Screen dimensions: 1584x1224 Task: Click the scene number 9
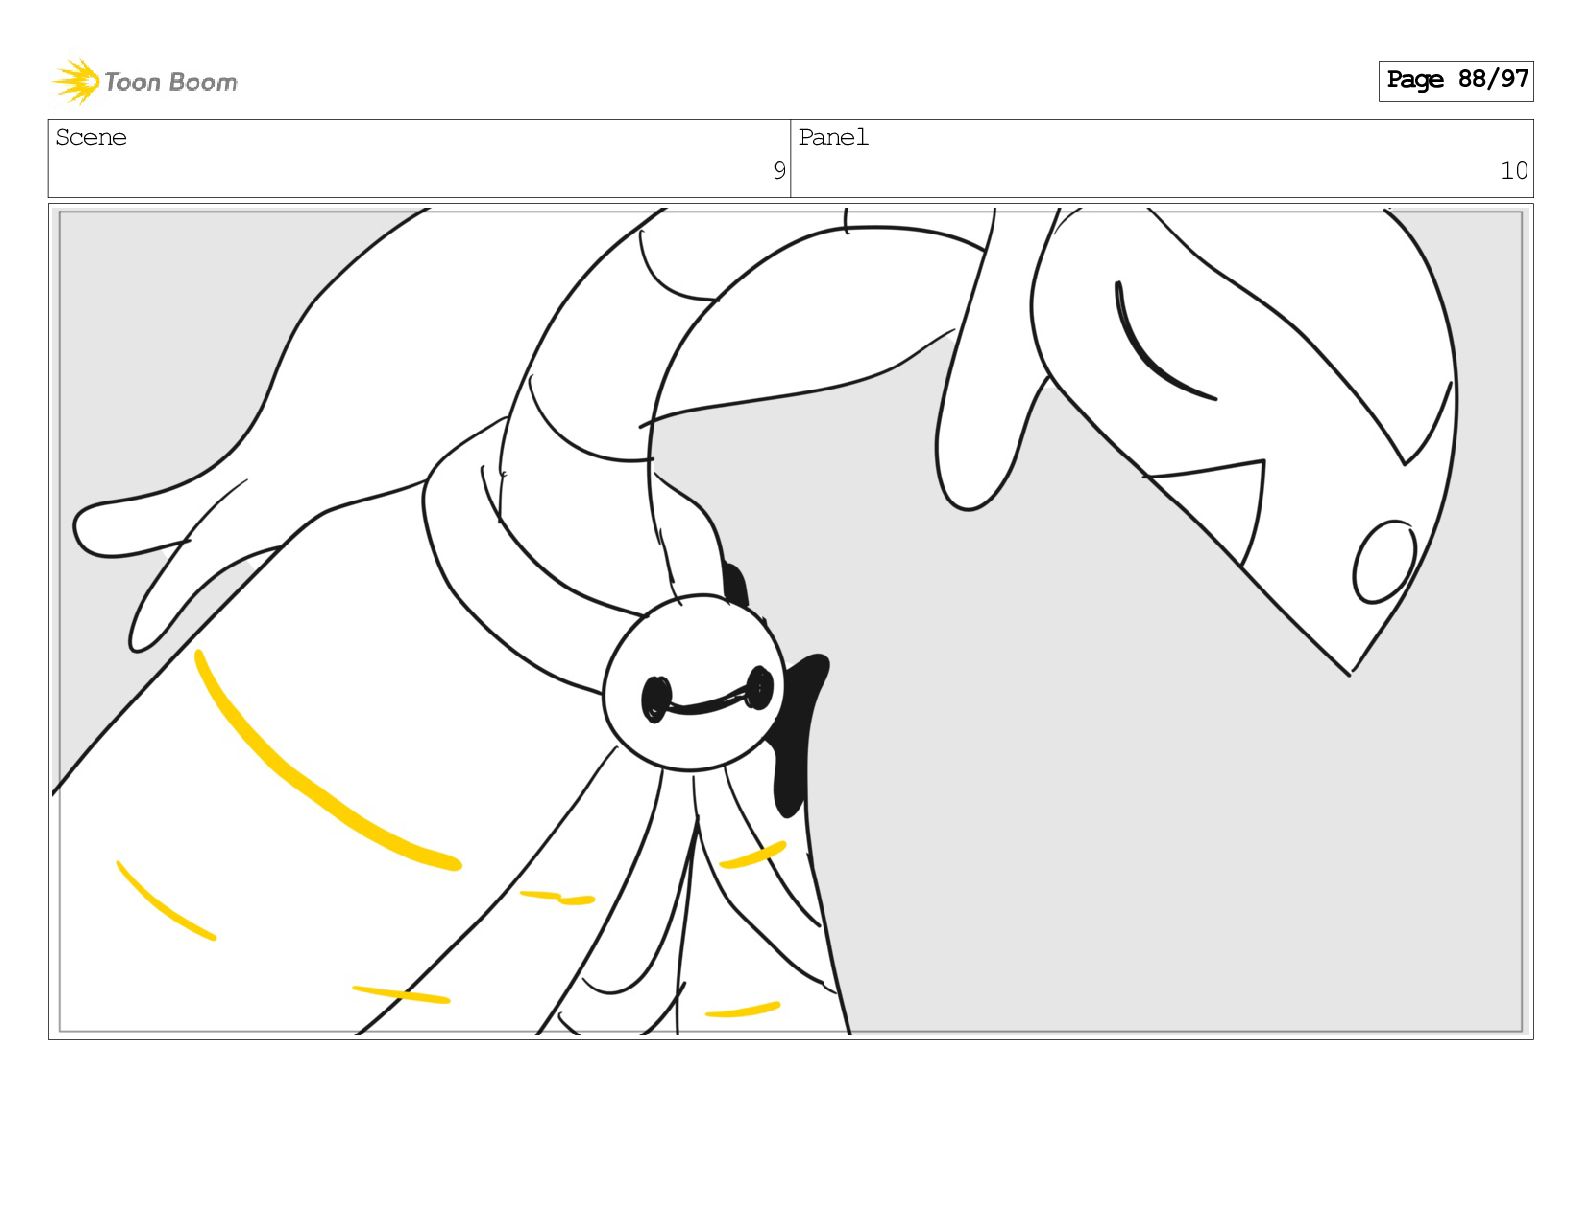[779, 171]
